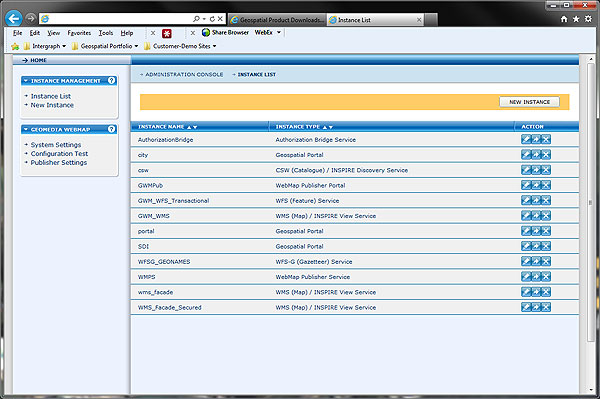The width and height of the screenshot is (600, 399).
Task: Open the Tools menu
Action: pos(106,33)
